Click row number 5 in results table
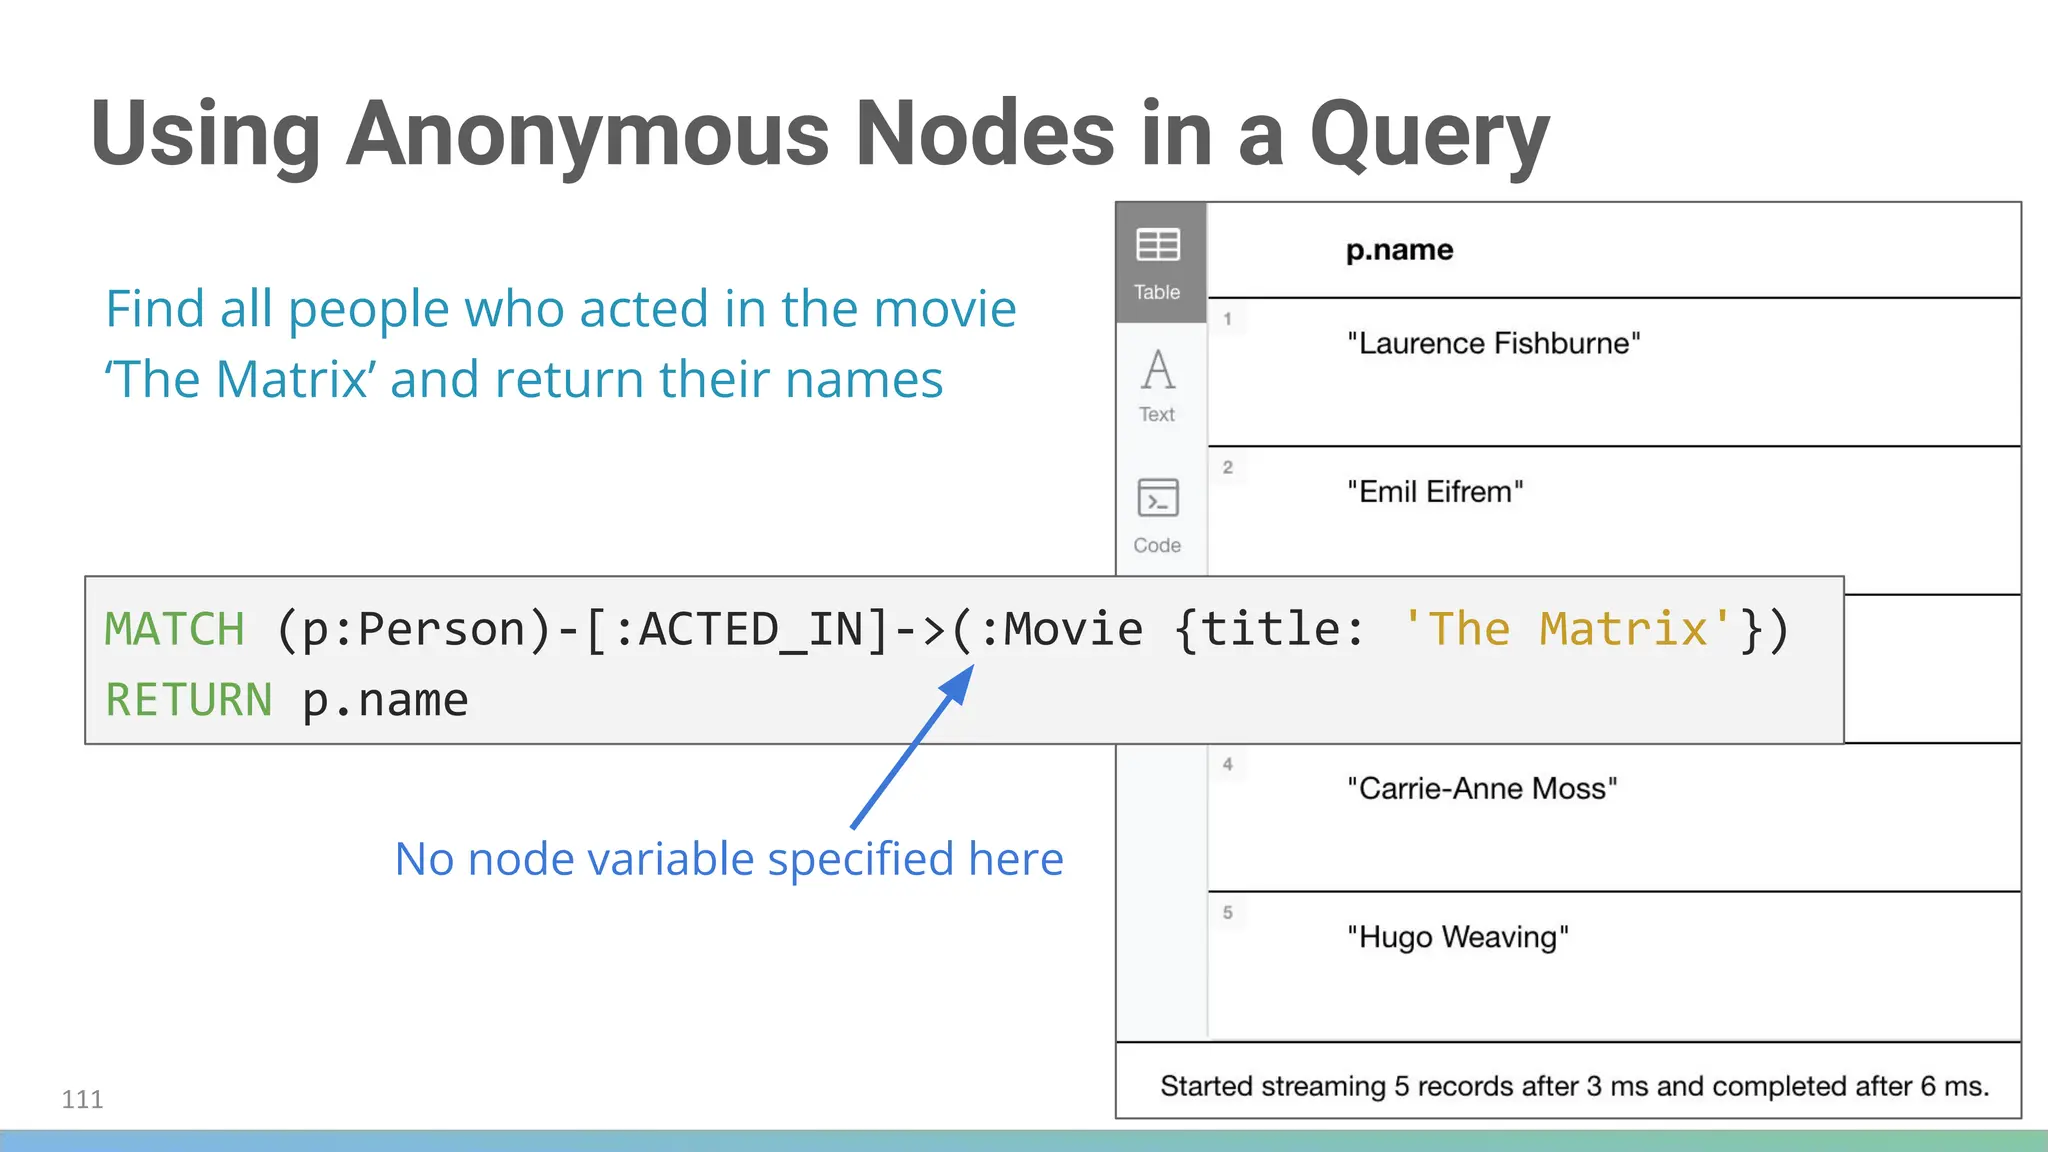Image resolution: width=2048 pixels, height=1152 pixels. pyautogui.click(x=1227, y=912)
